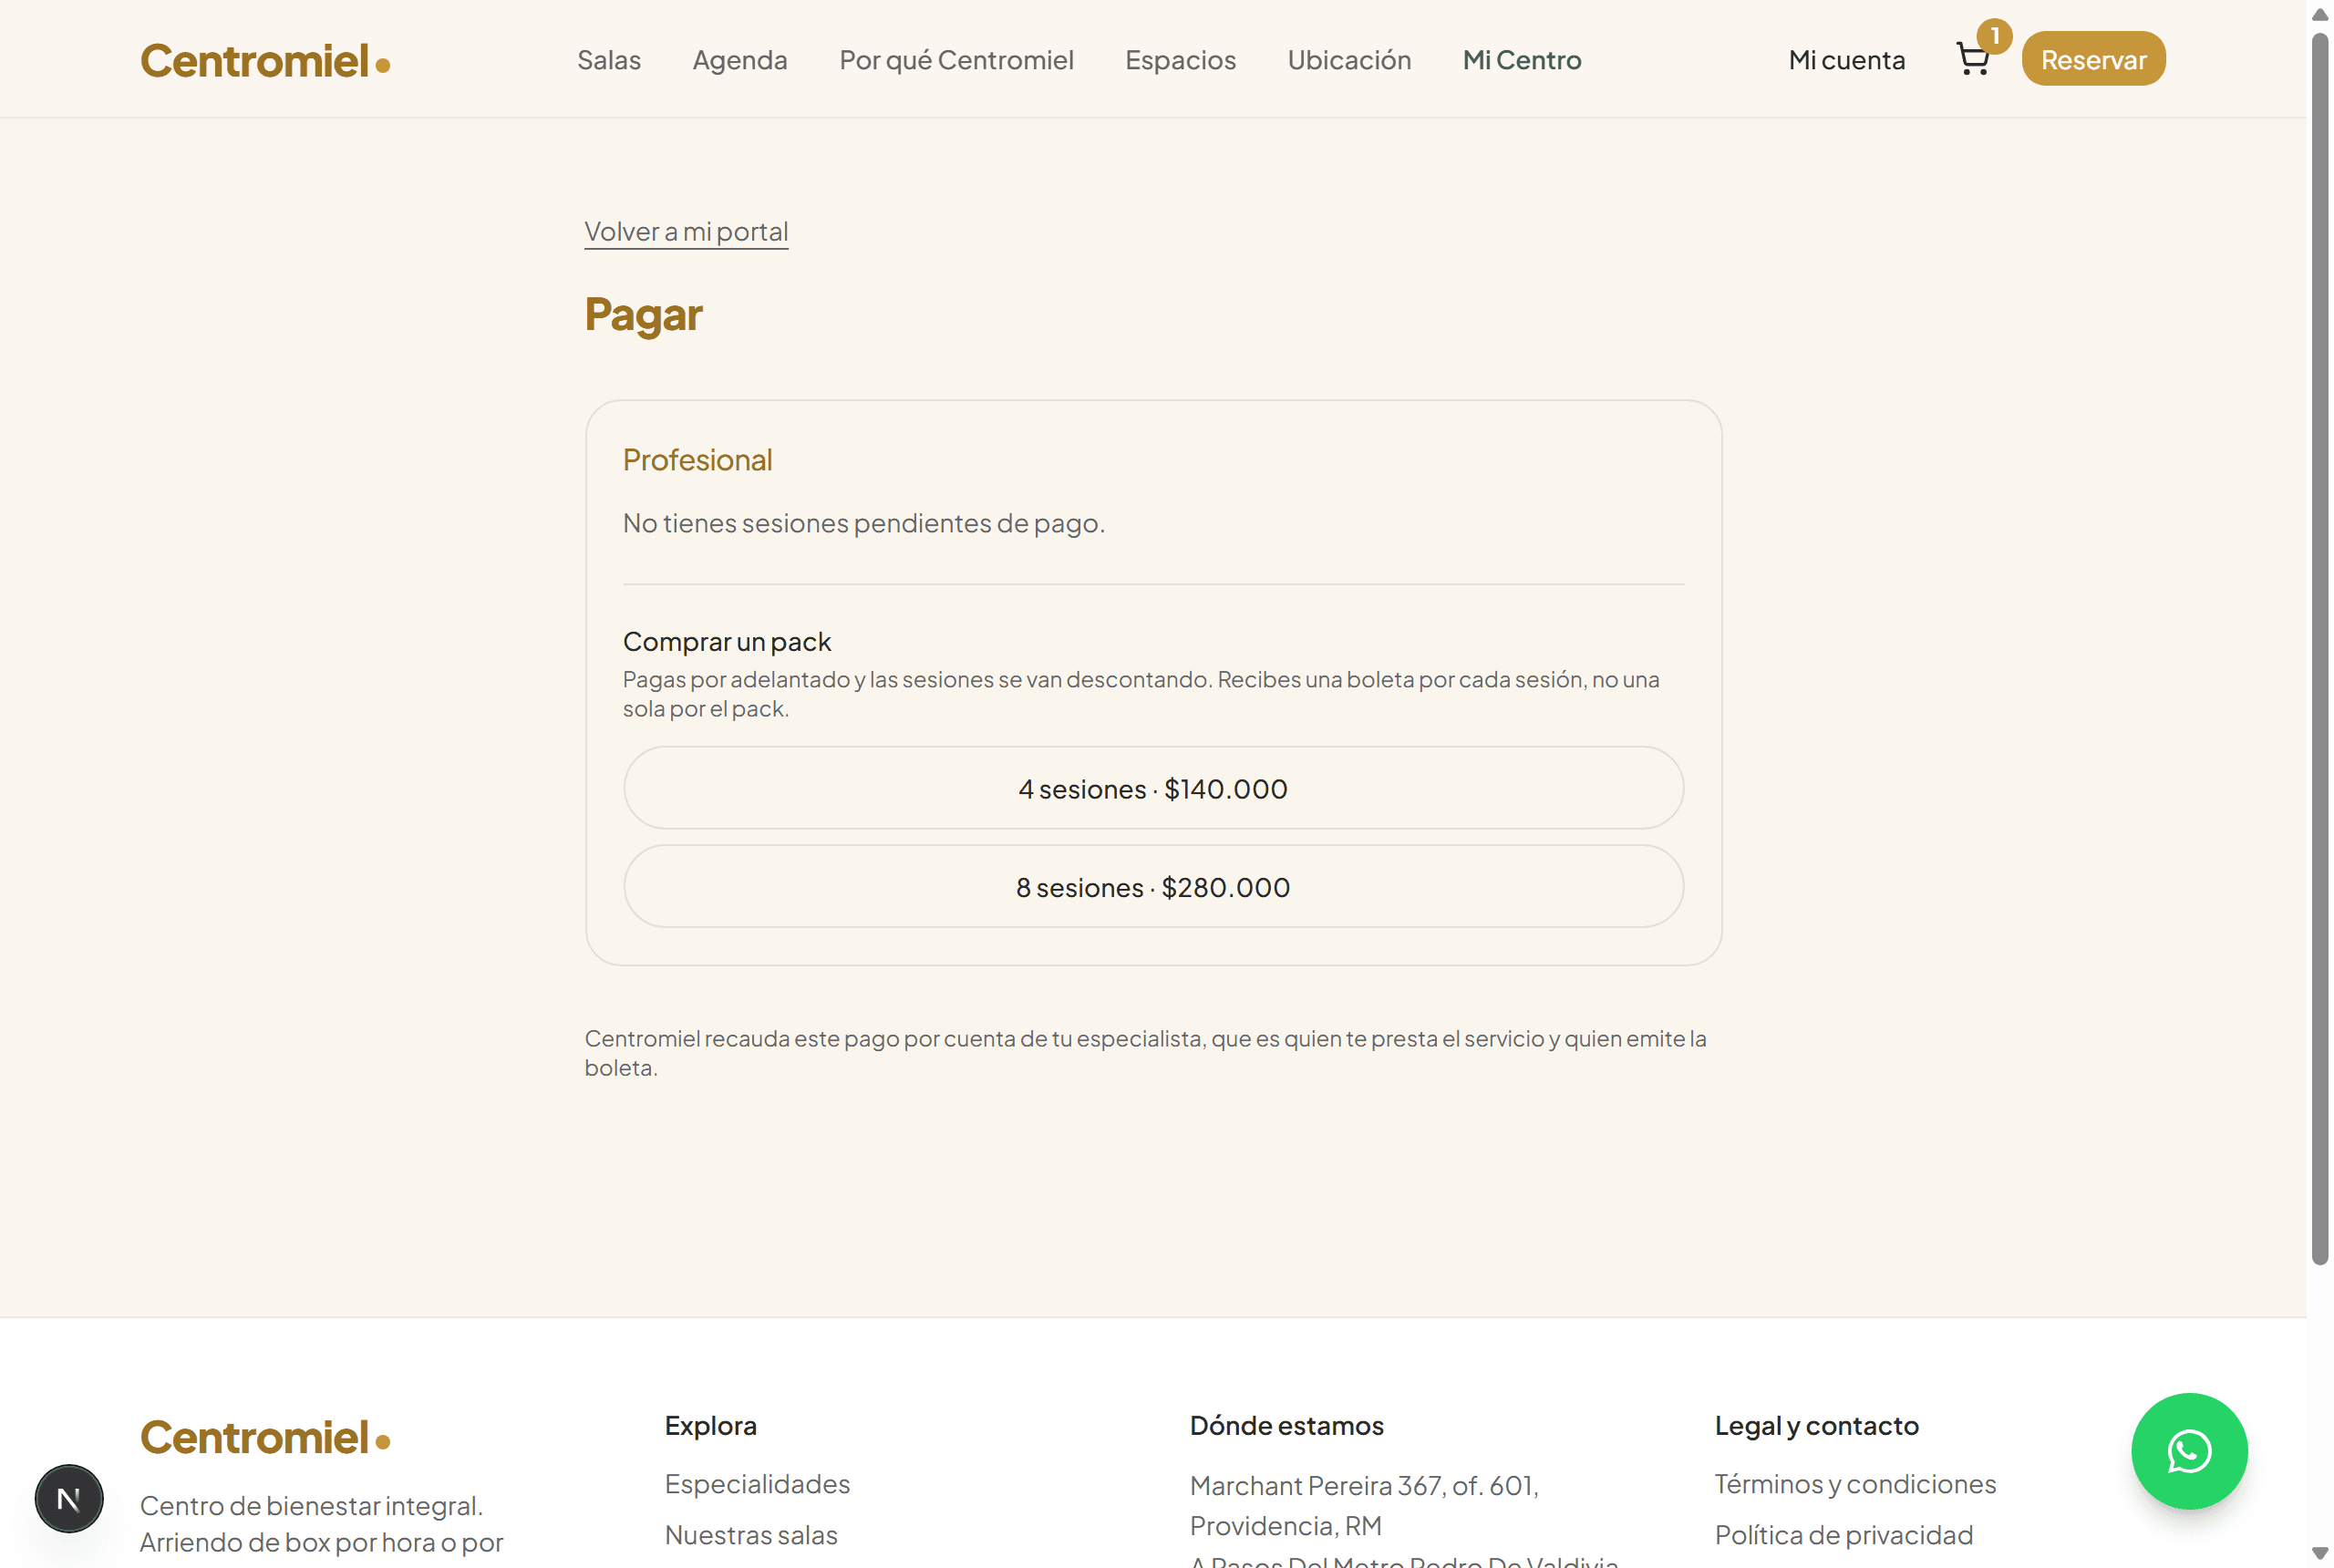
Task: Buy the 4 sesiones $140.000 pack
Action: click(x=1153, y=788)
